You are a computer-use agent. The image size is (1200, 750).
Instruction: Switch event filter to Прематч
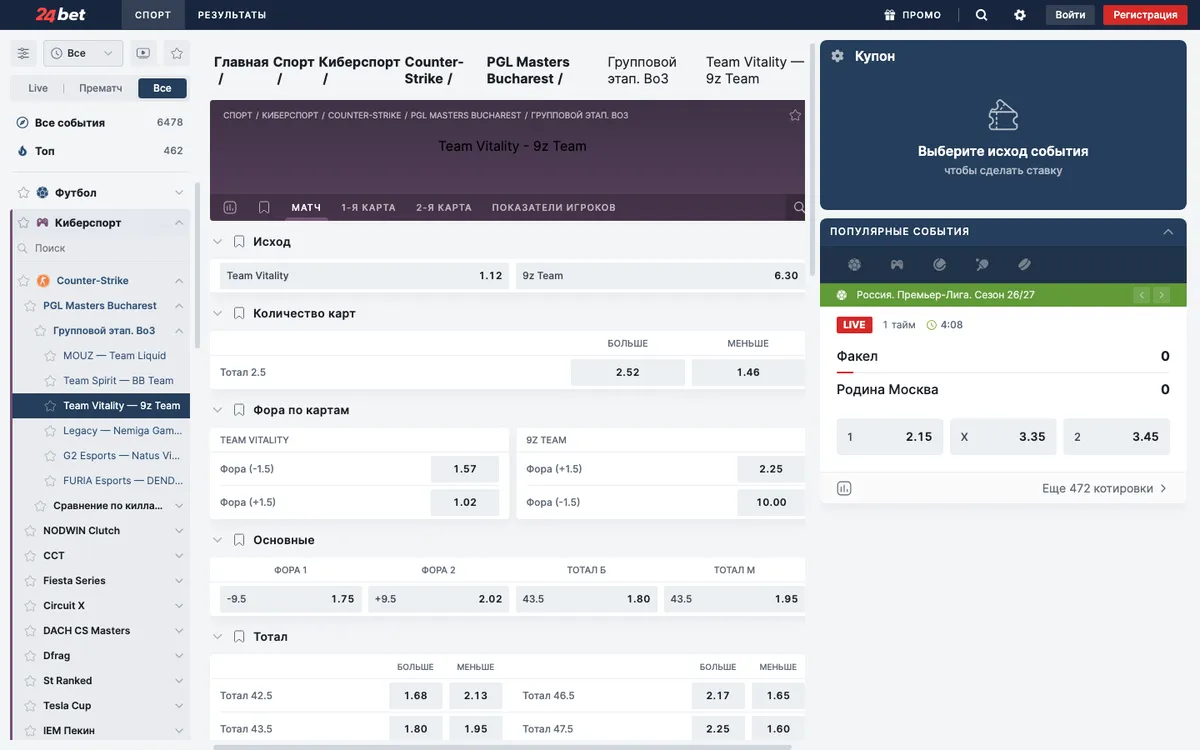click(100, 88)
